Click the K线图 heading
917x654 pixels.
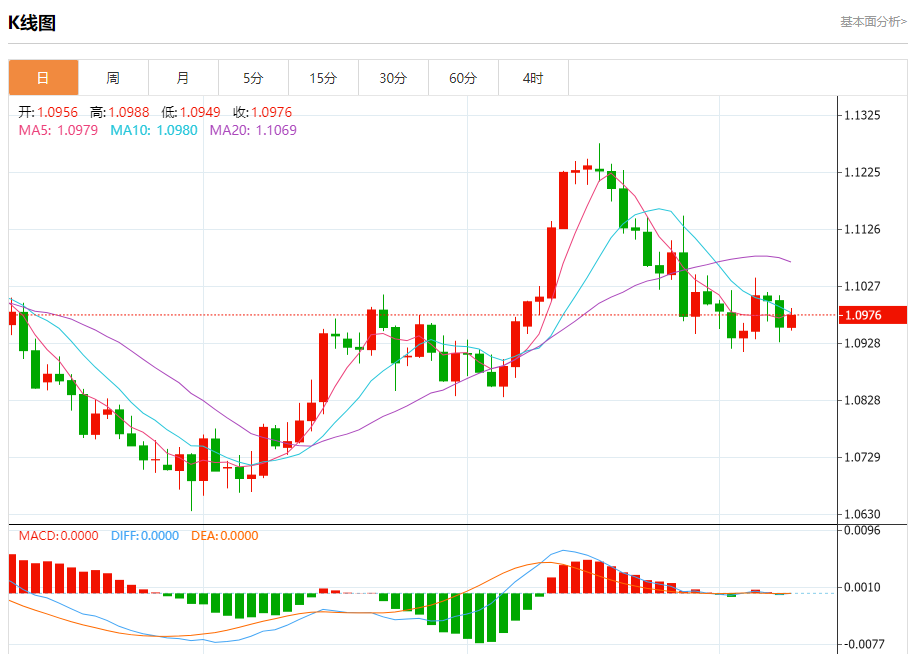click(x=32, y=23)
